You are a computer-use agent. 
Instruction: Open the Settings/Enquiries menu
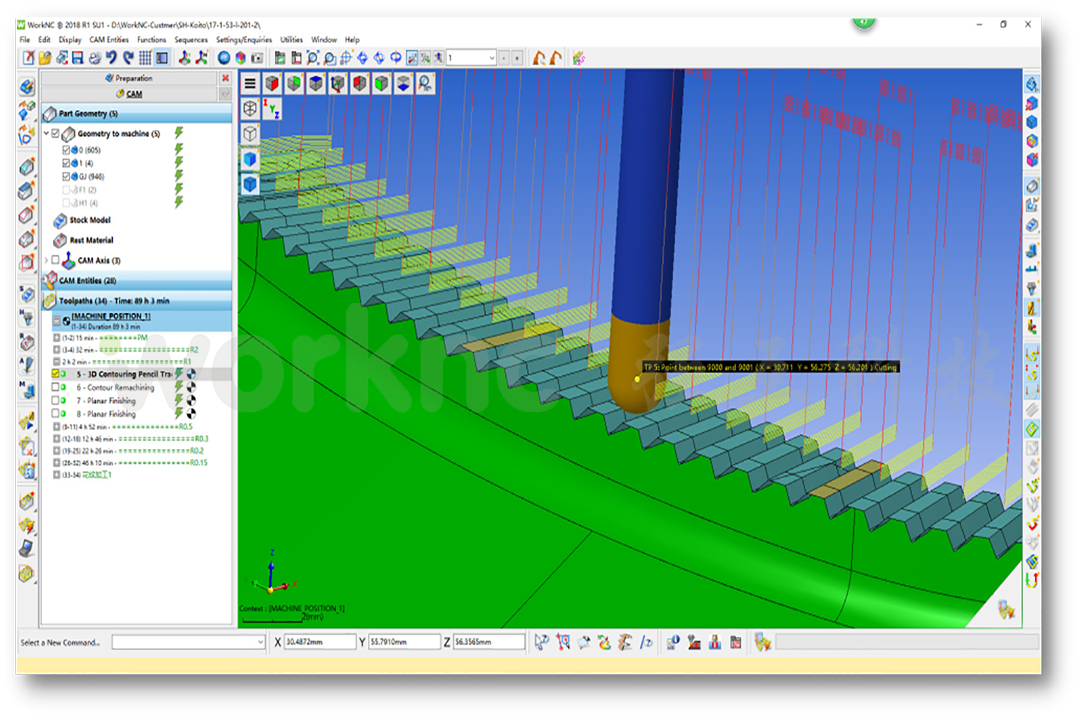pyautogui.click(x=244, y=40)
